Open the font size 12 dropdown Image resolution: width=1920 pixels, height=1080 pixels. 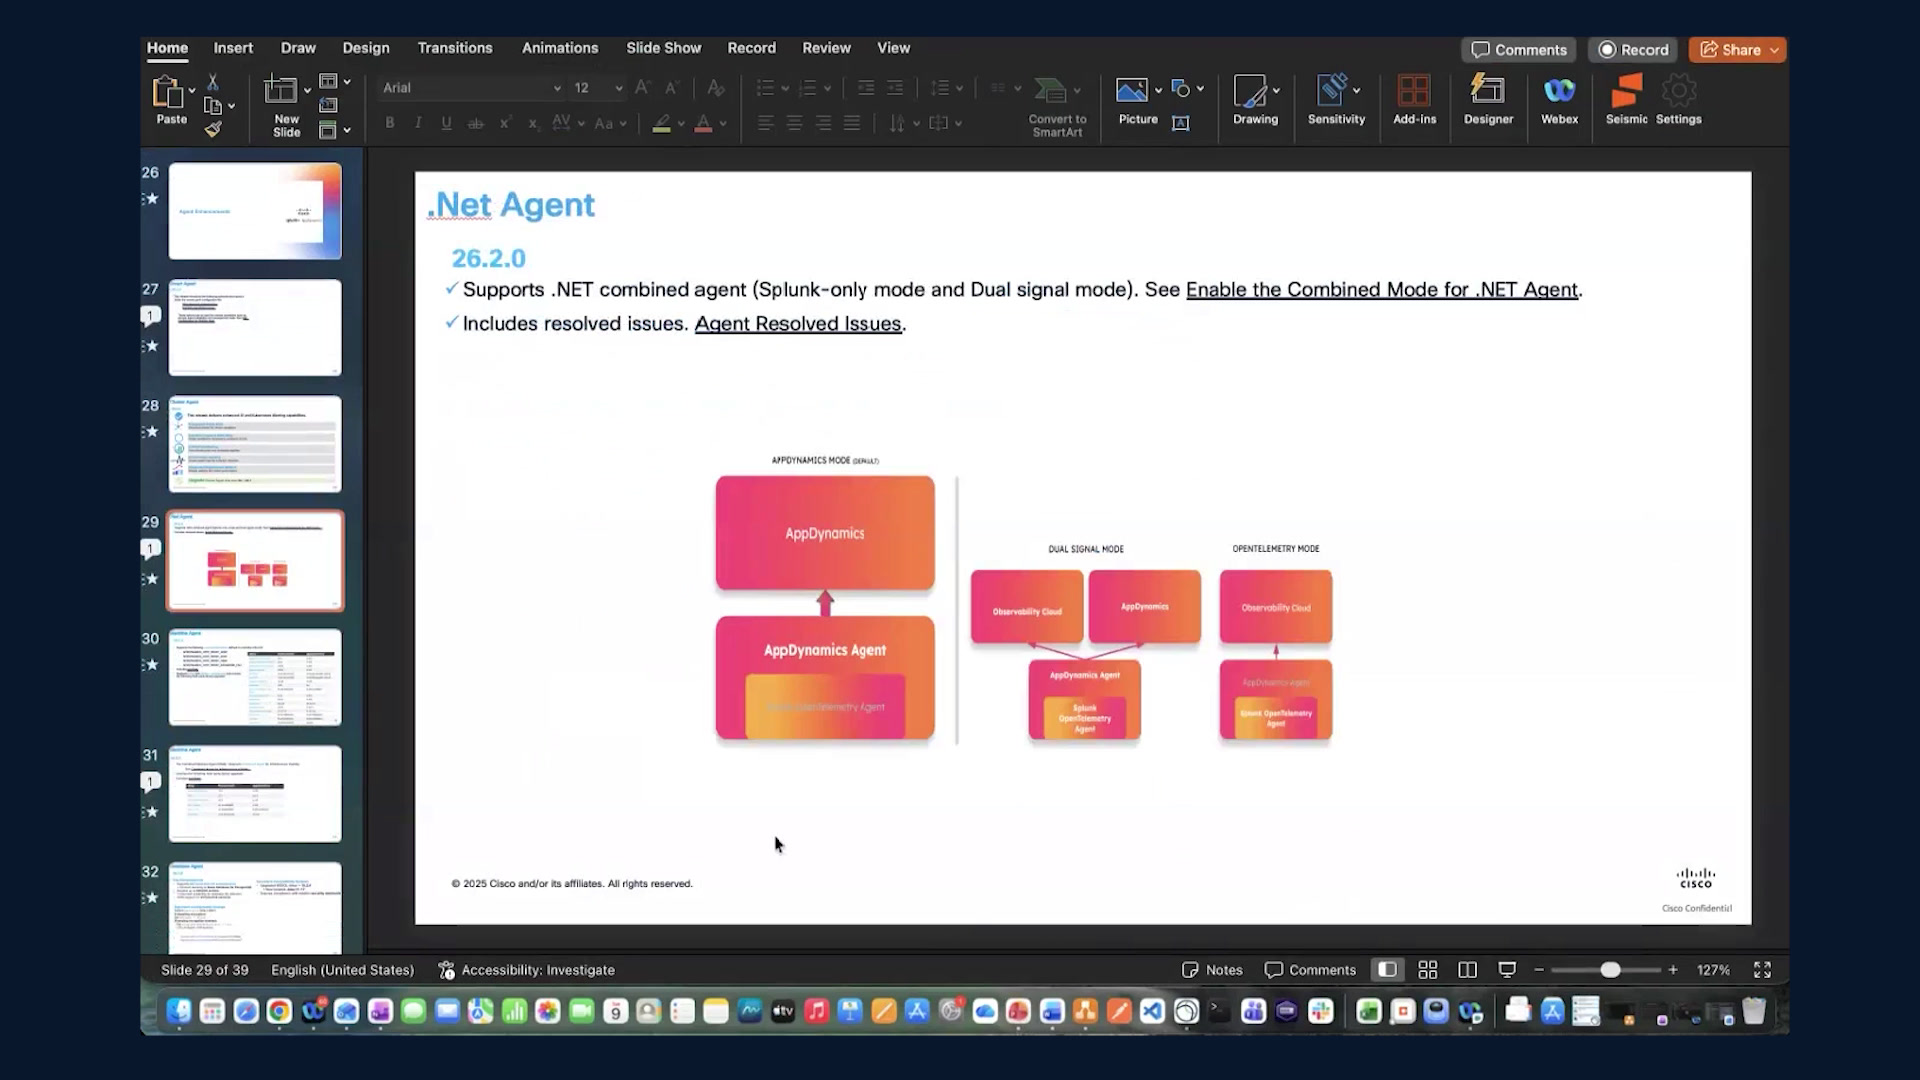point(618,88)
